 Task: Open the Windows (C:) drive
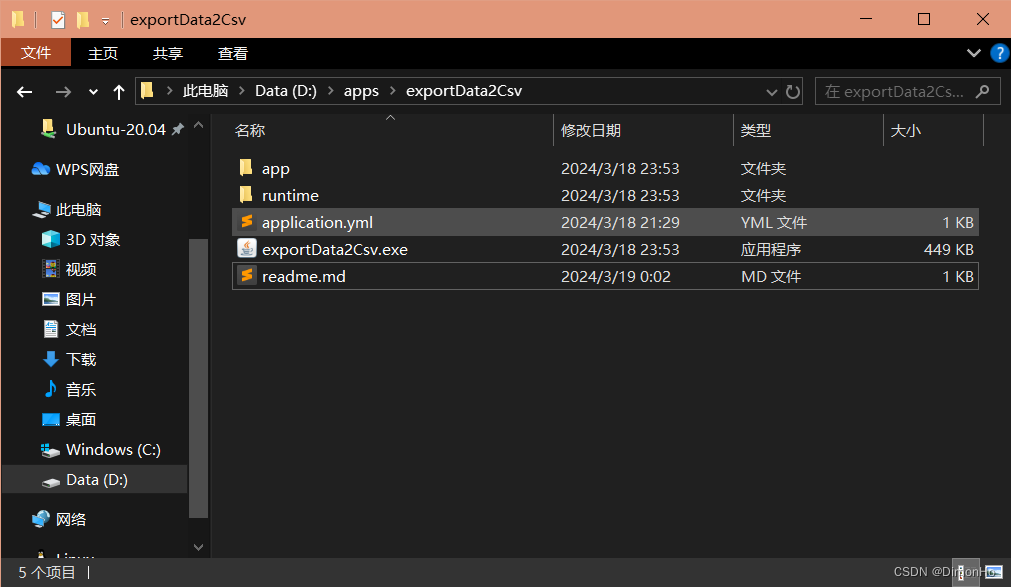click(113, 450)
